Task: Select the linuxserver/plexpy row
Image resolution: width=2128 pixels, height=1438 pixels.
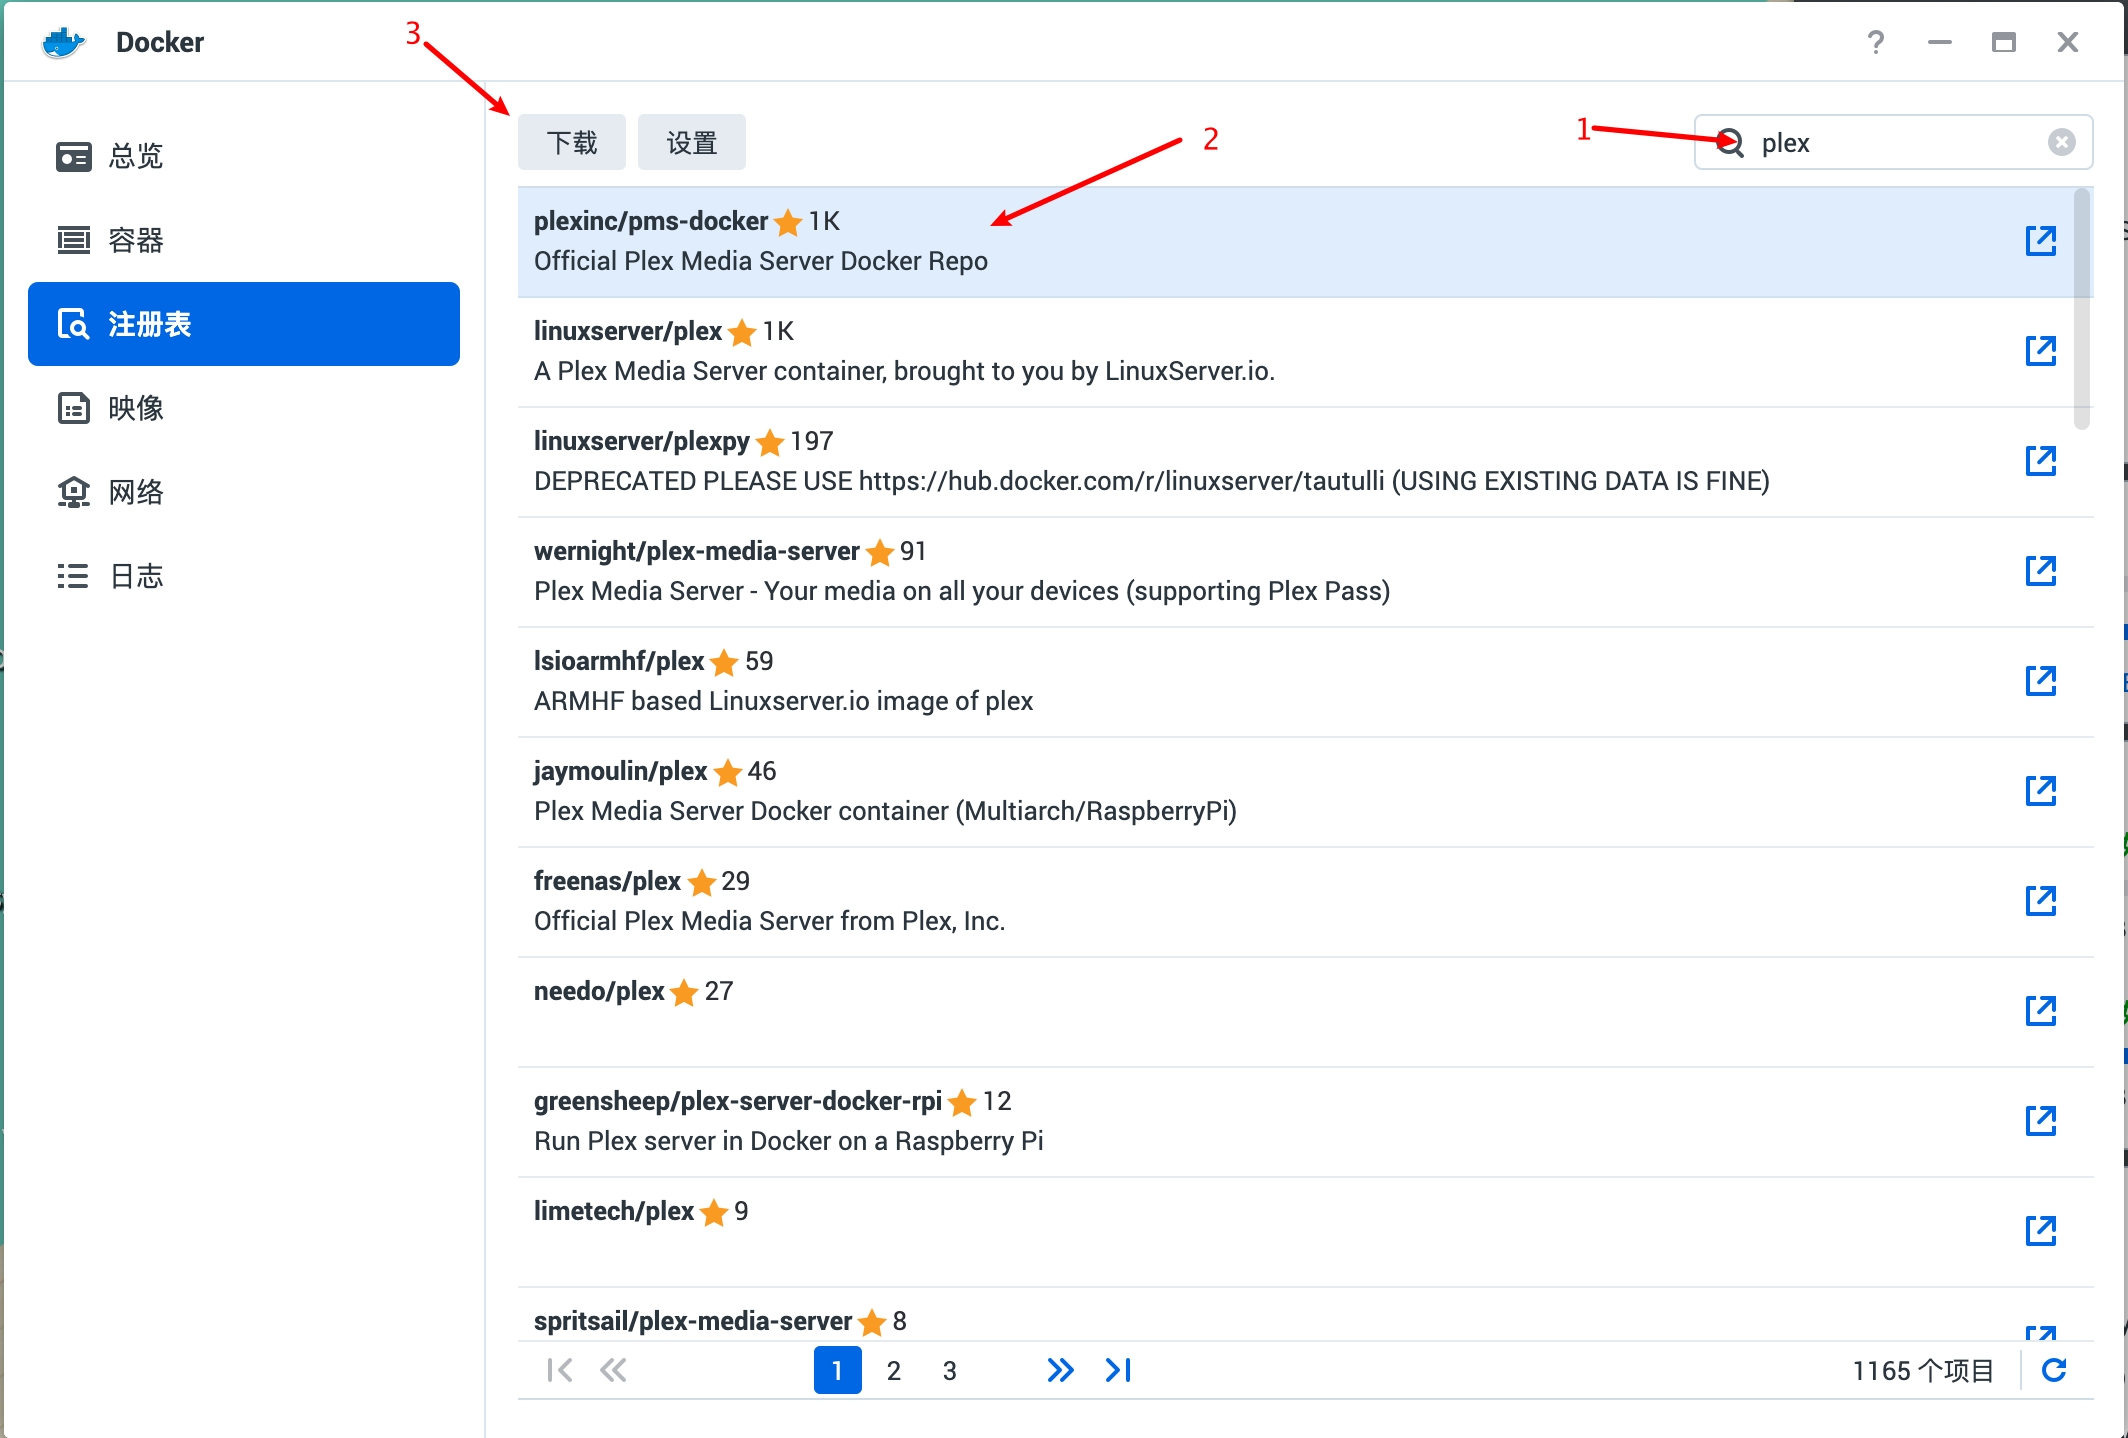Action: tap(1295, 462)
